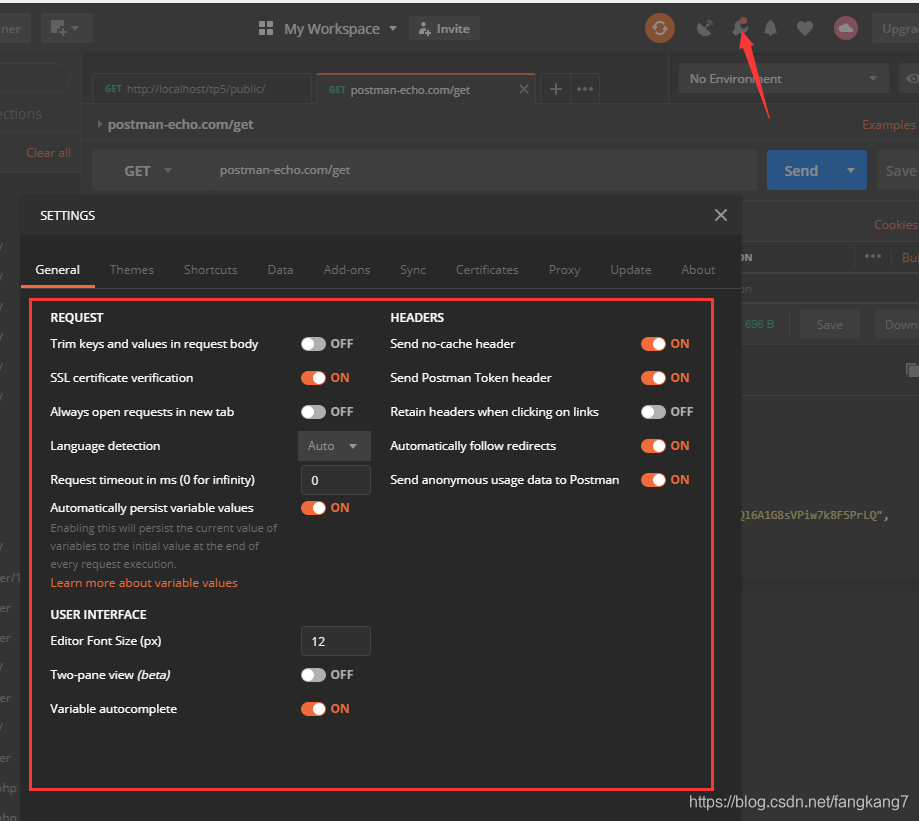Add a new request tab
This screenshot has height=821, width=919.
click(556, 89)
